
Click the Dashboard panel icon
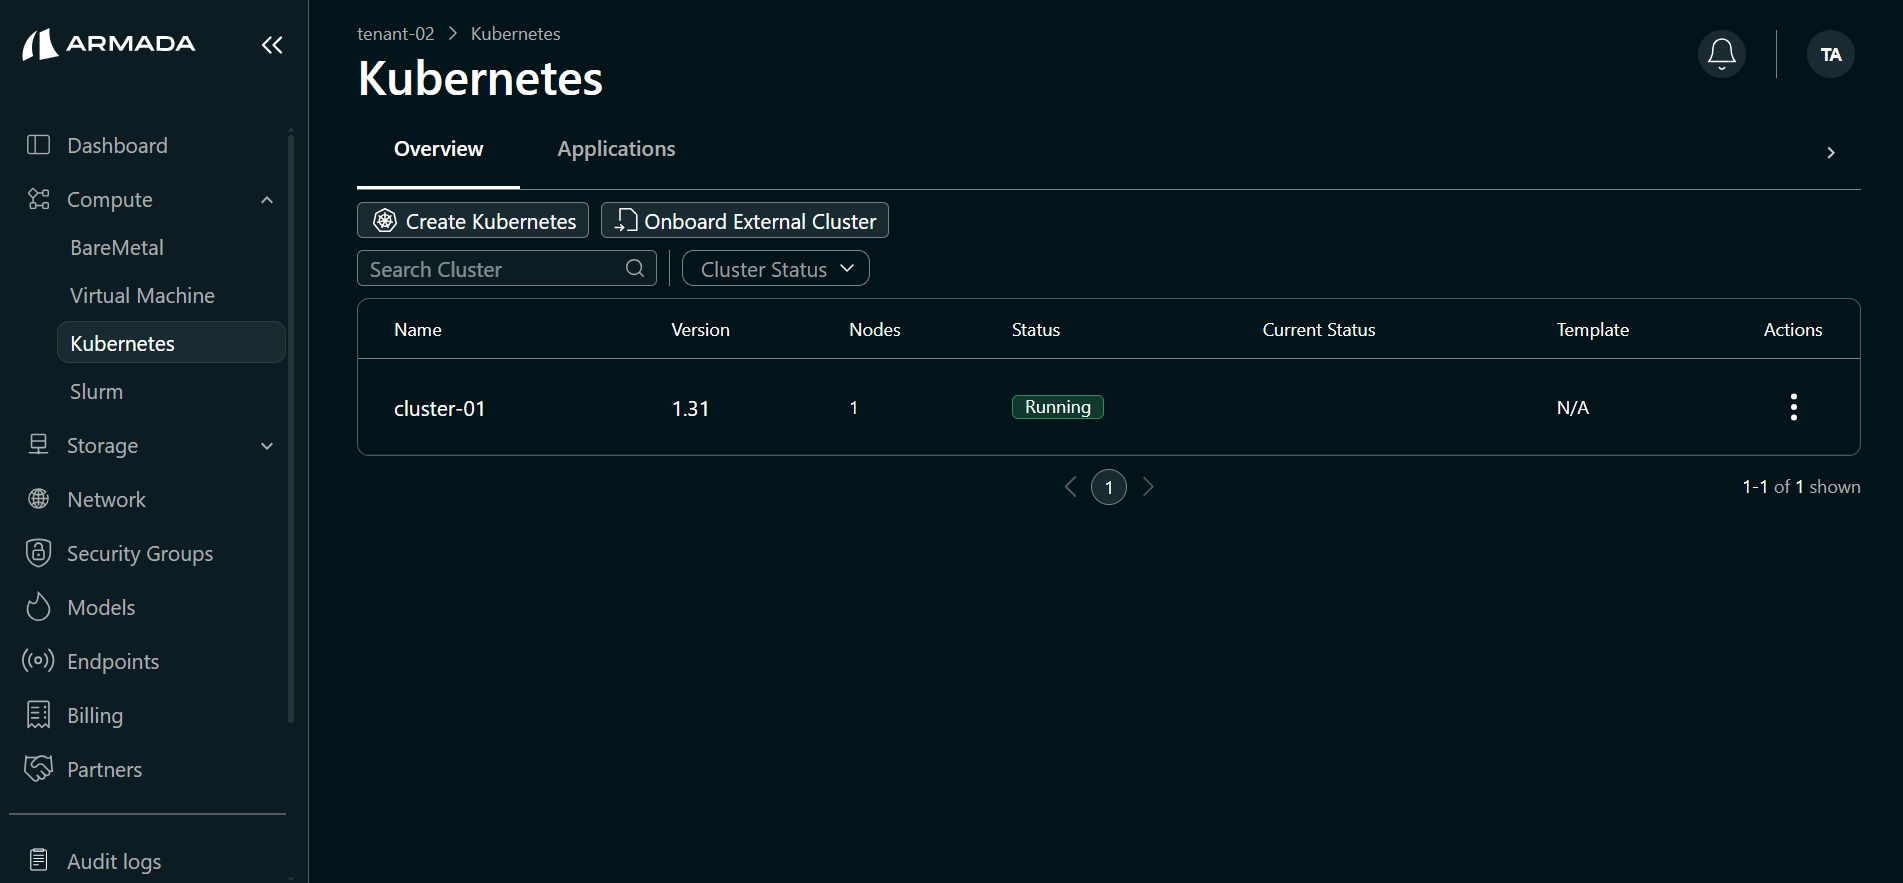(38, 145)
